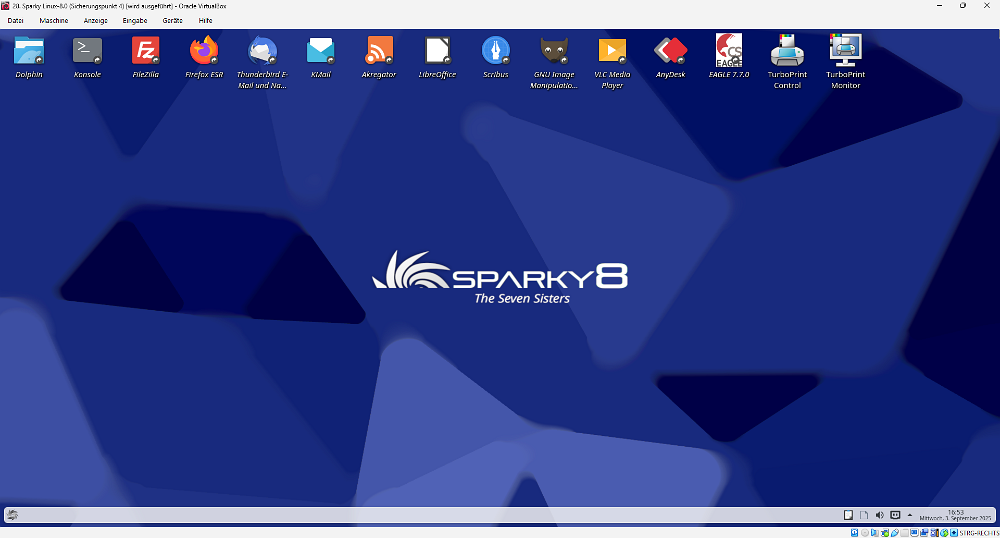
Task: Launch Firefox ESR browser
Action: [x=204, y=51]
